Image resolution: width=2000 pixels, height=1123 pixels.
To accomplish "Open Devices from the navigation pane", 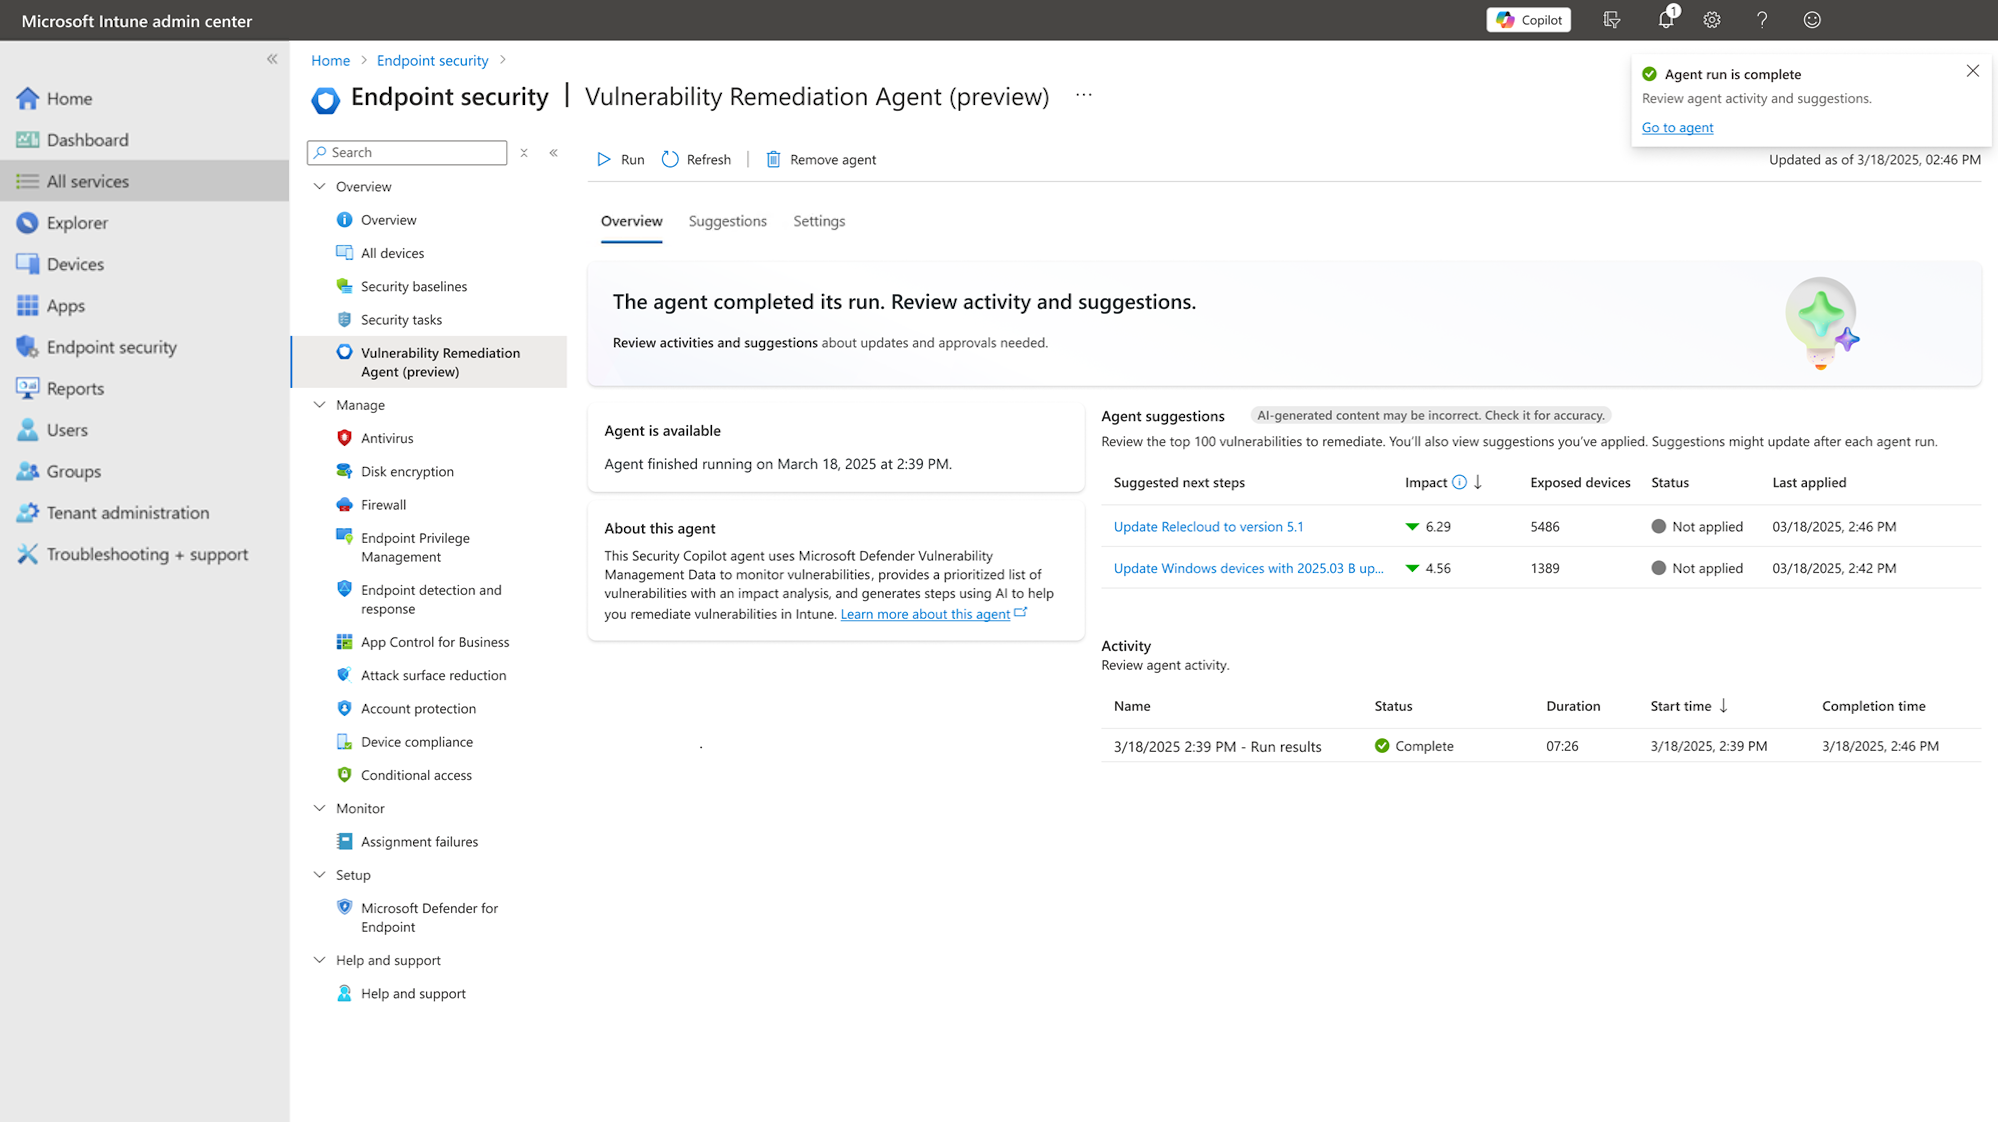I will [73, 264].
